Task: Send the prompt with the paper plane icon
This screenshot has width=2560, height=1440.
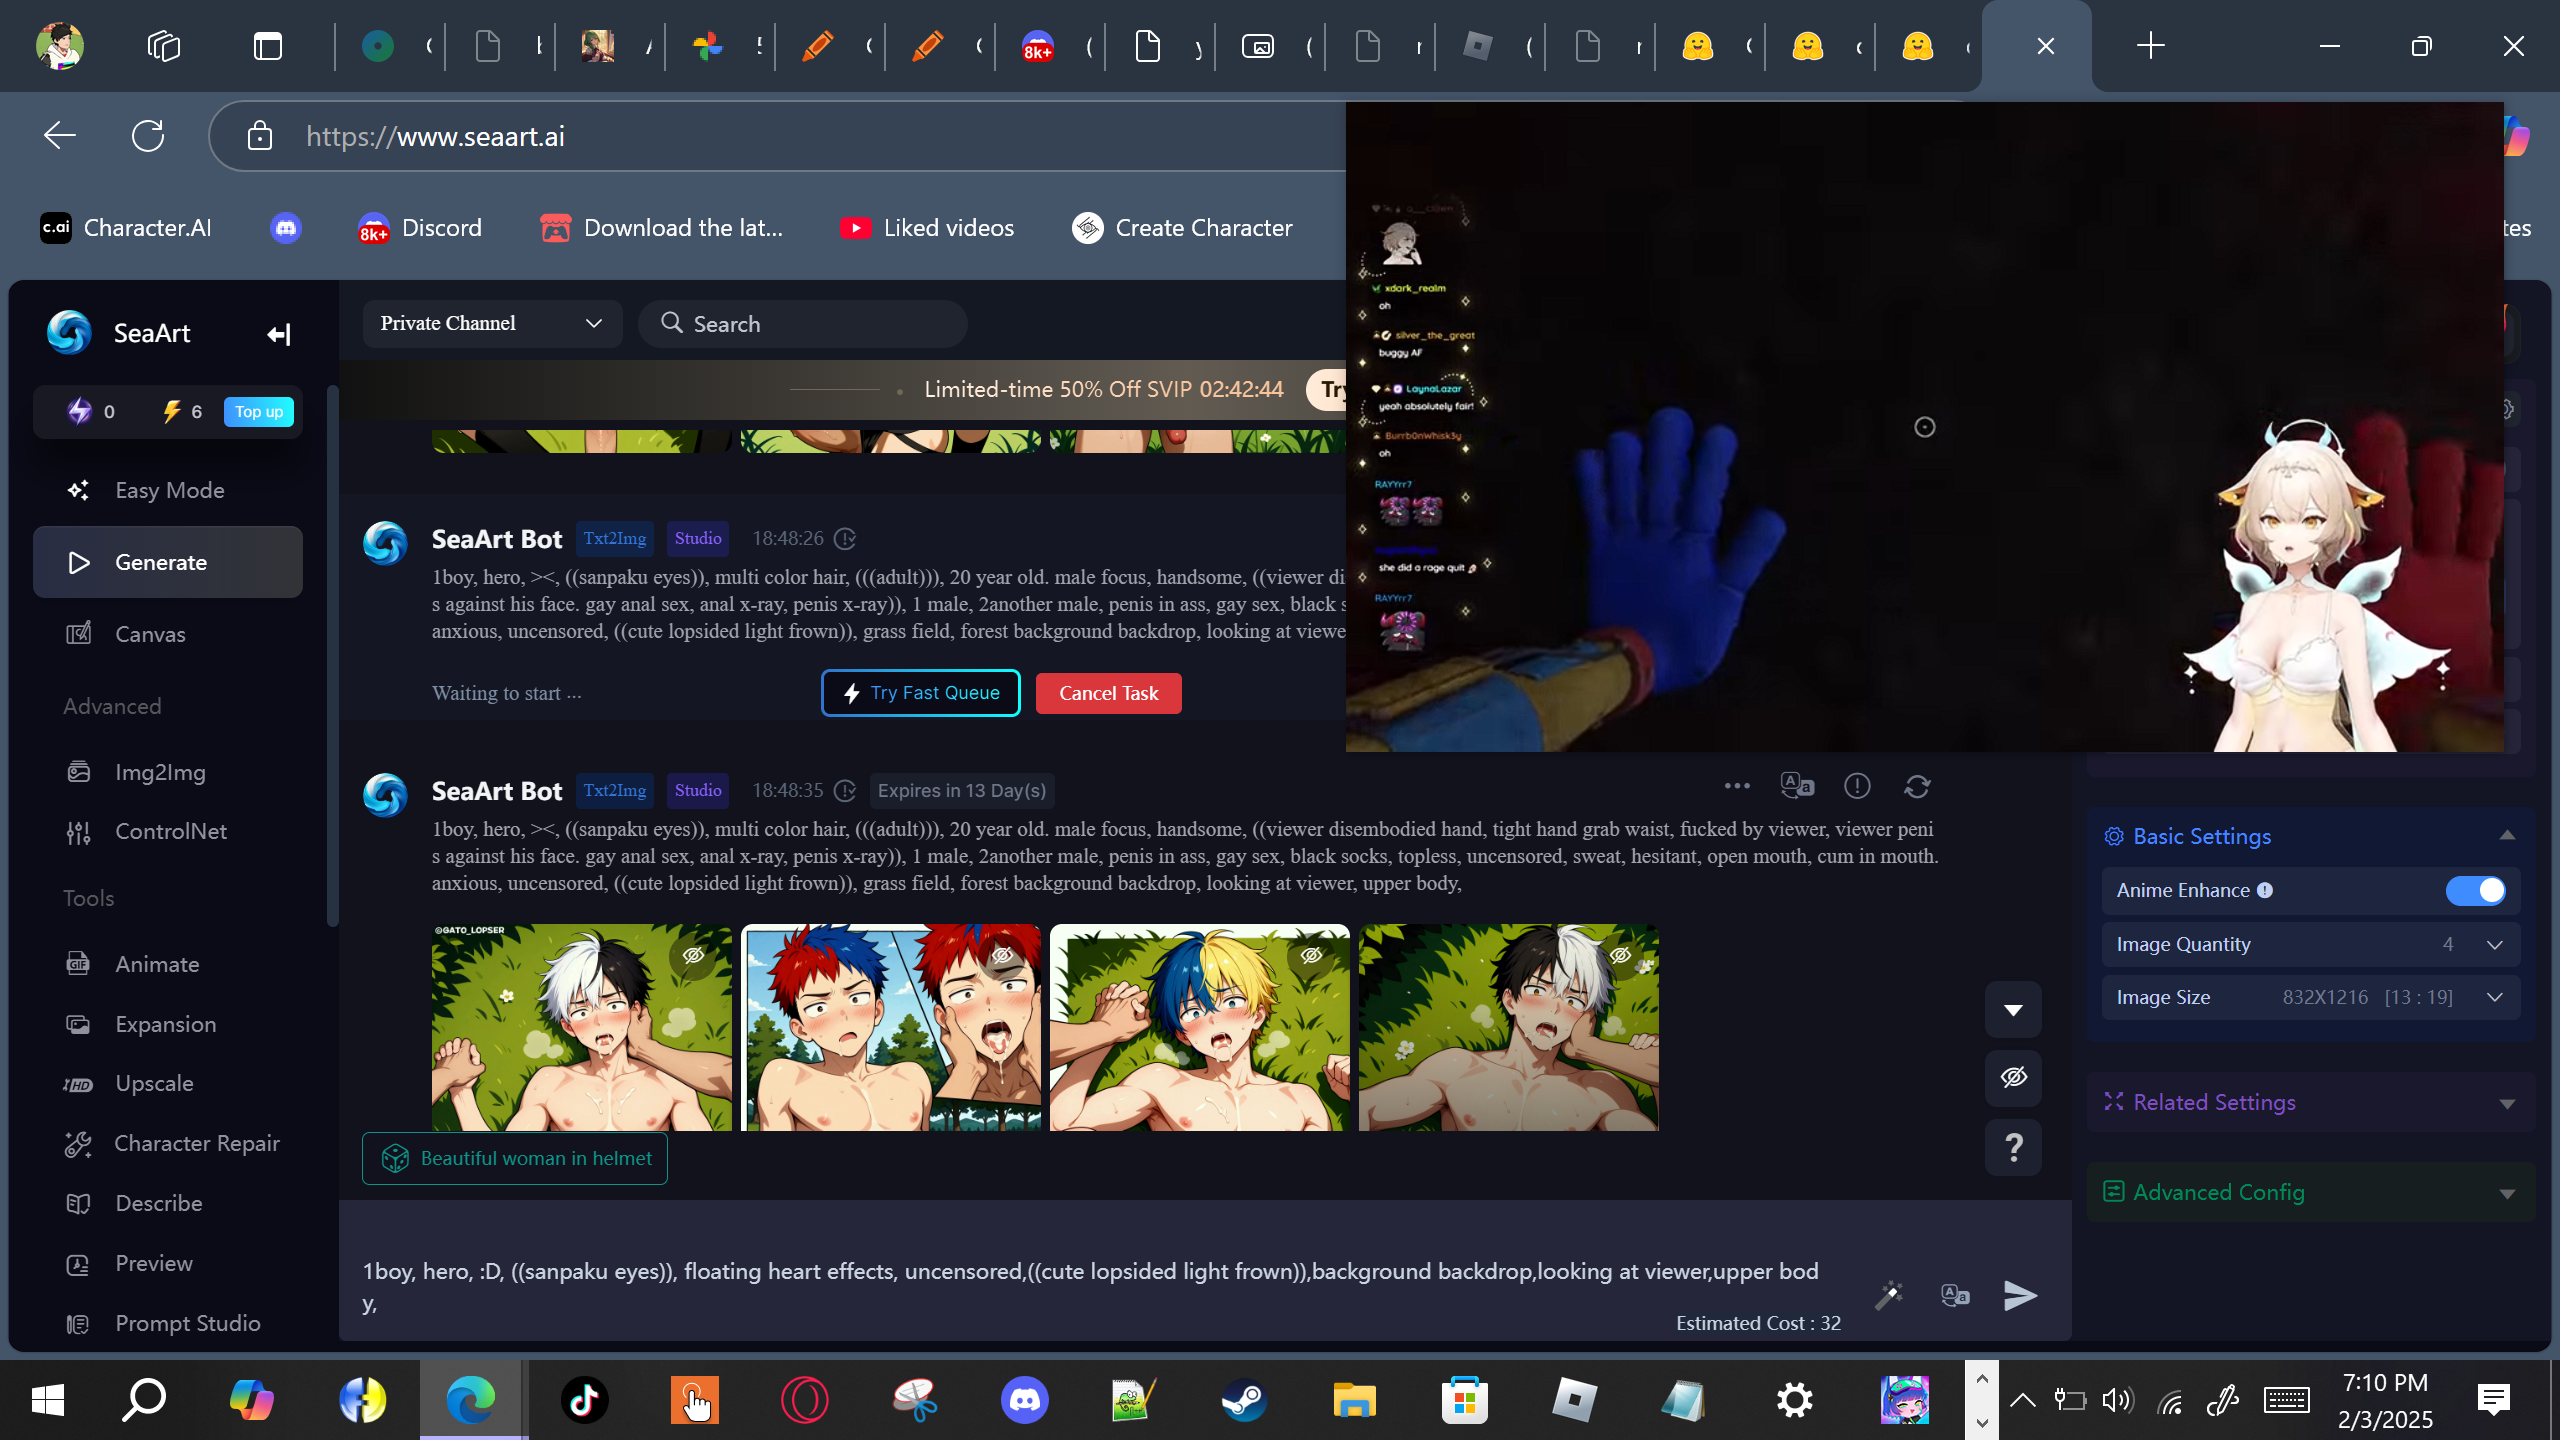Action: point(2021,1295)
